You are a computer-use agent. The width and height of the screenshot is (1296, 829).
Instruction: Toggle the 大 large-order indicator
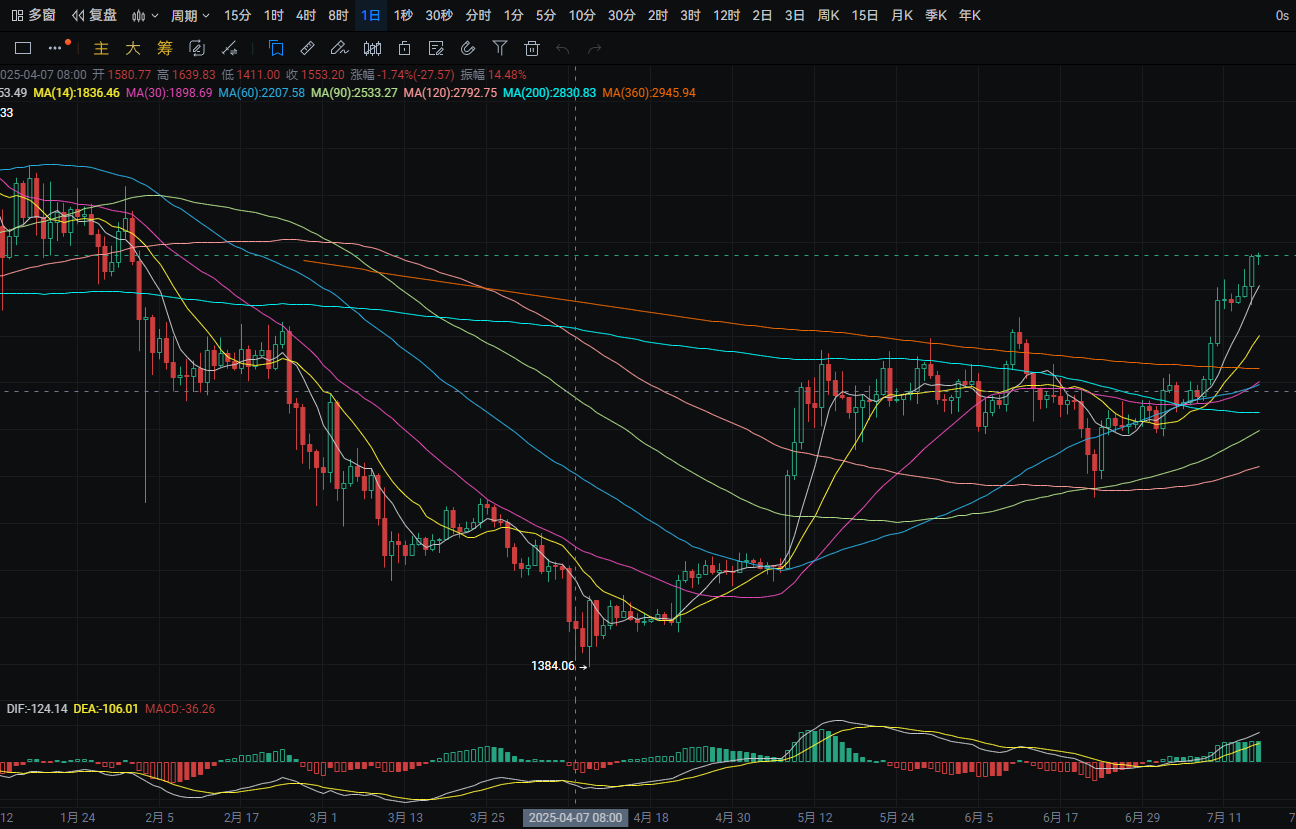[x=132, y=47]
